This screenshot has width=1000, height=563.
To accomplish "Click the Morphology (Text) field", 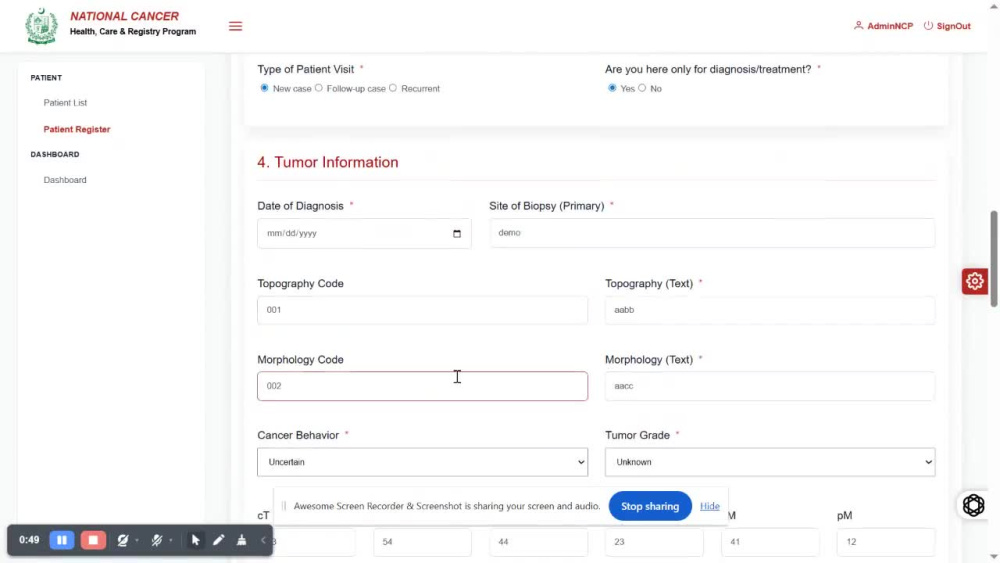I will point(770,386).
